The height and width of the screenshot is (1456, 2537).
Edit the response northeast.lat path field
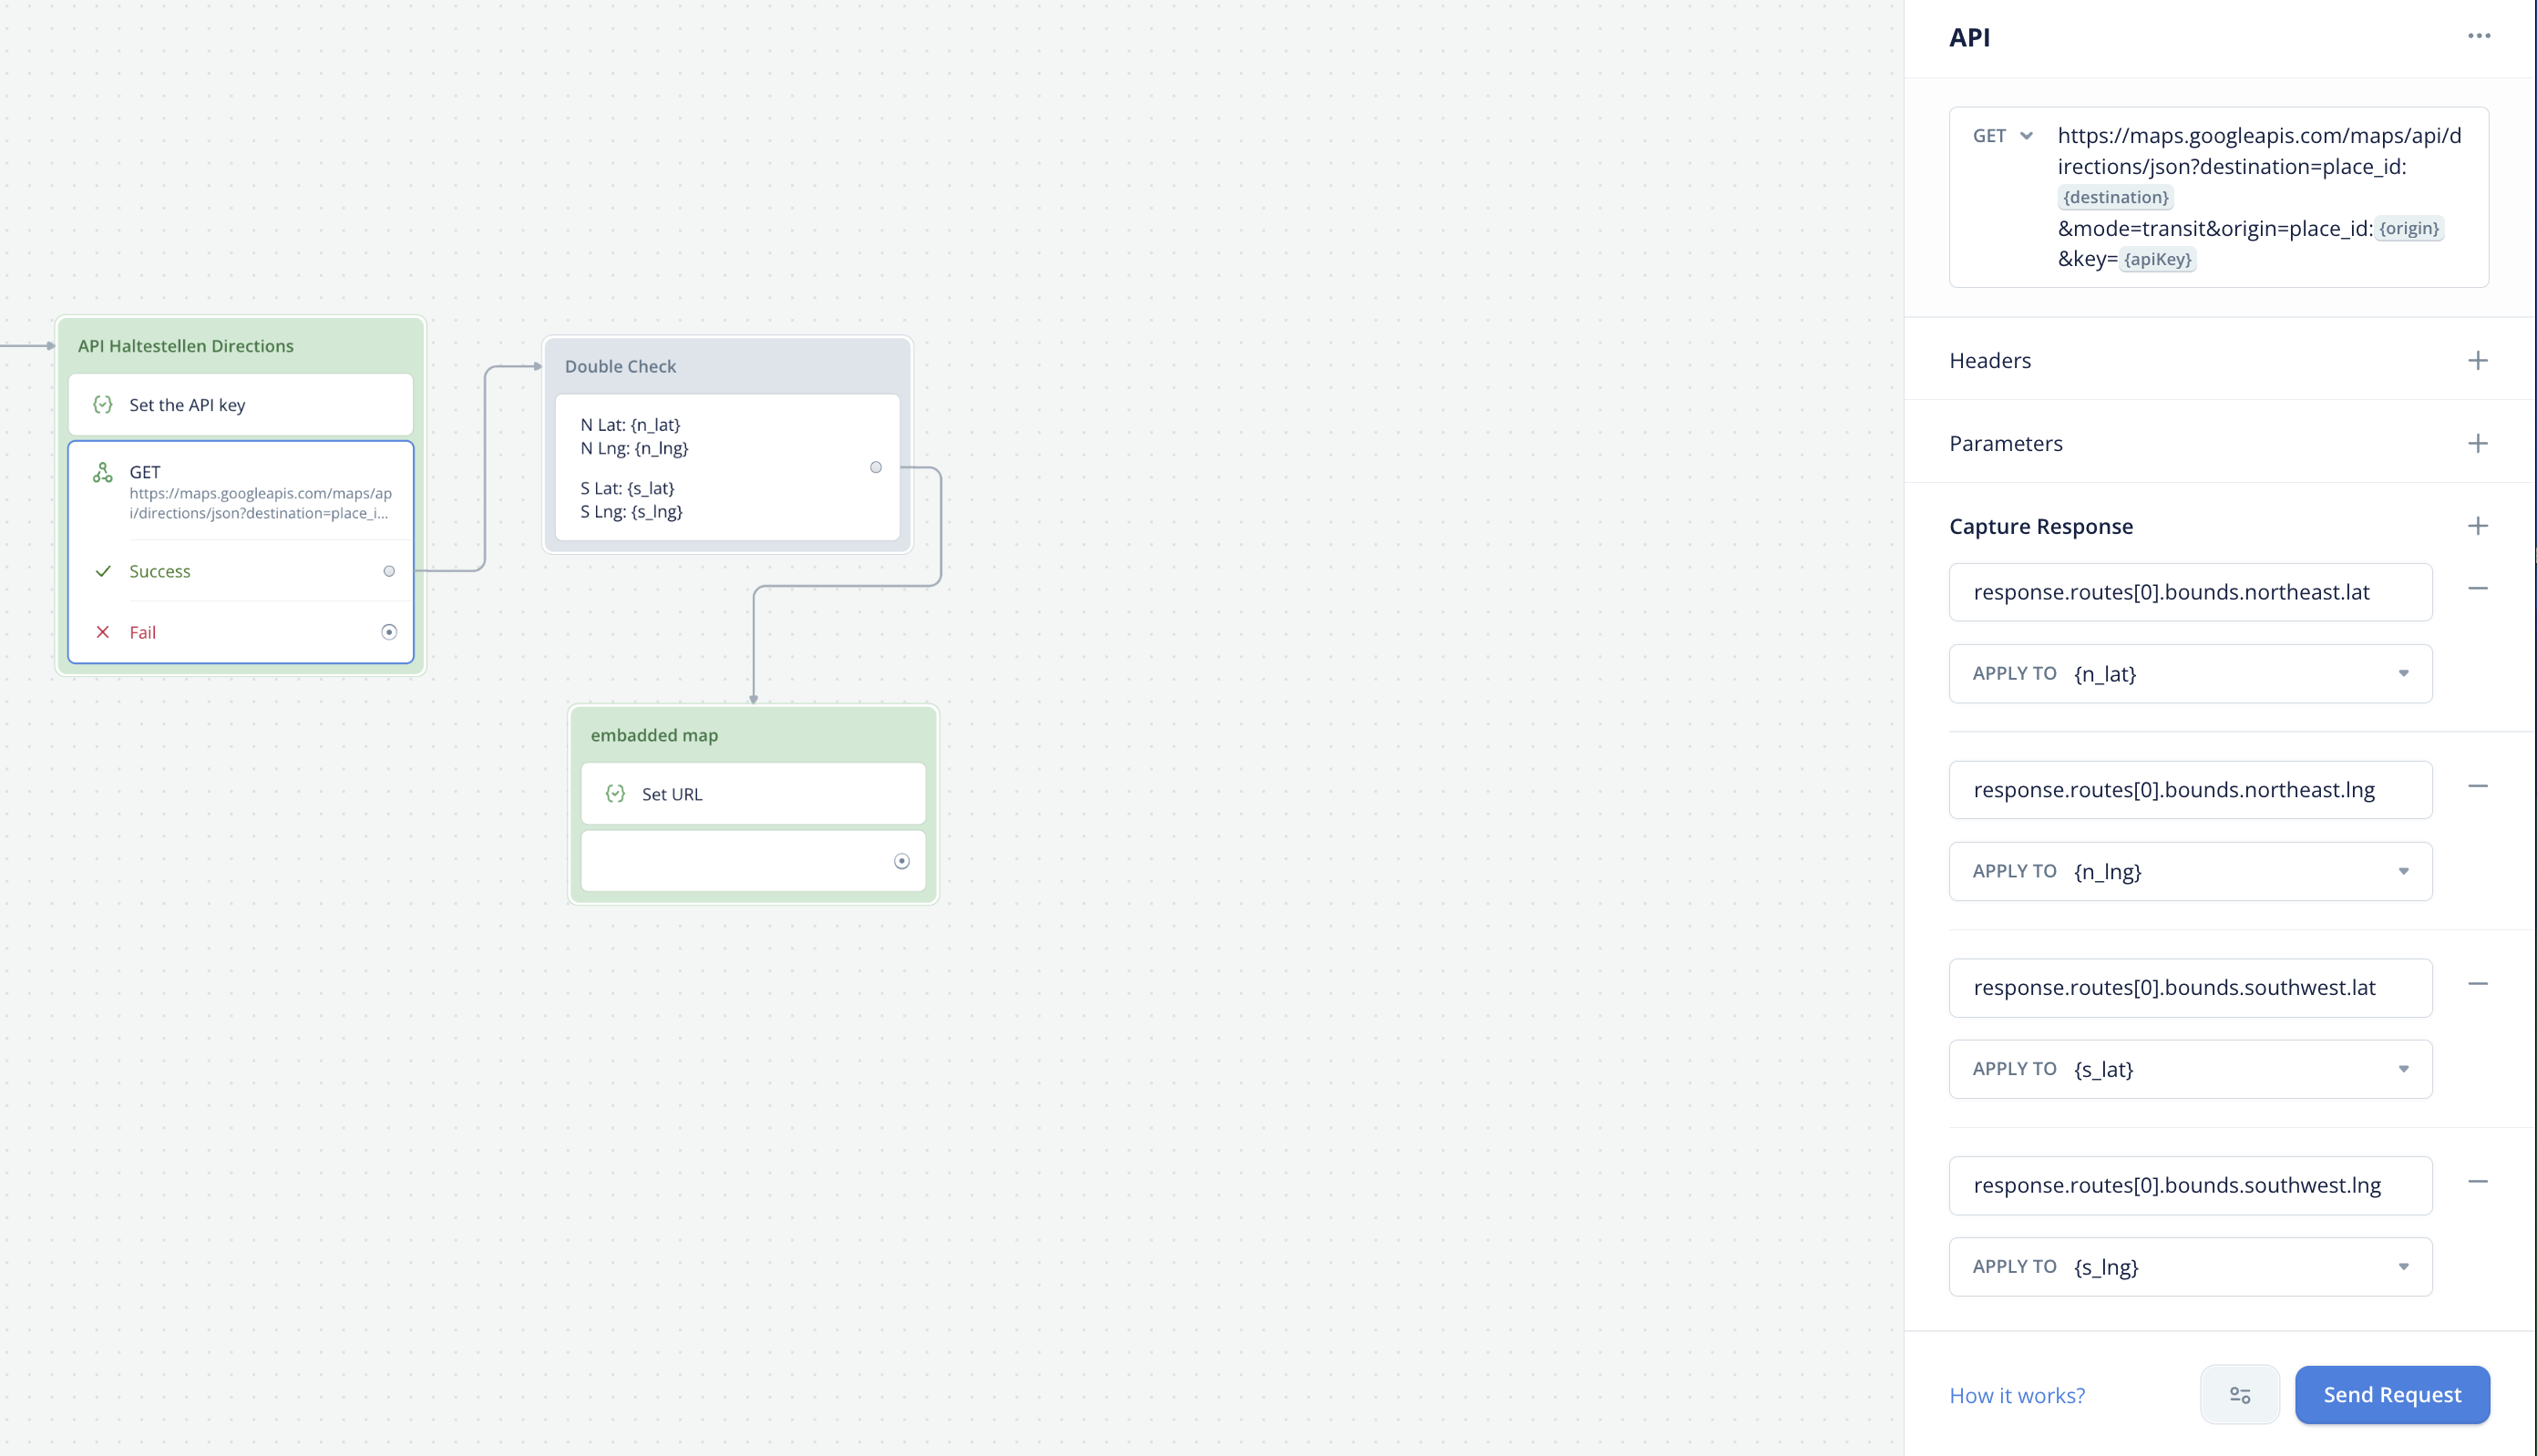(x=2190, y=592)
